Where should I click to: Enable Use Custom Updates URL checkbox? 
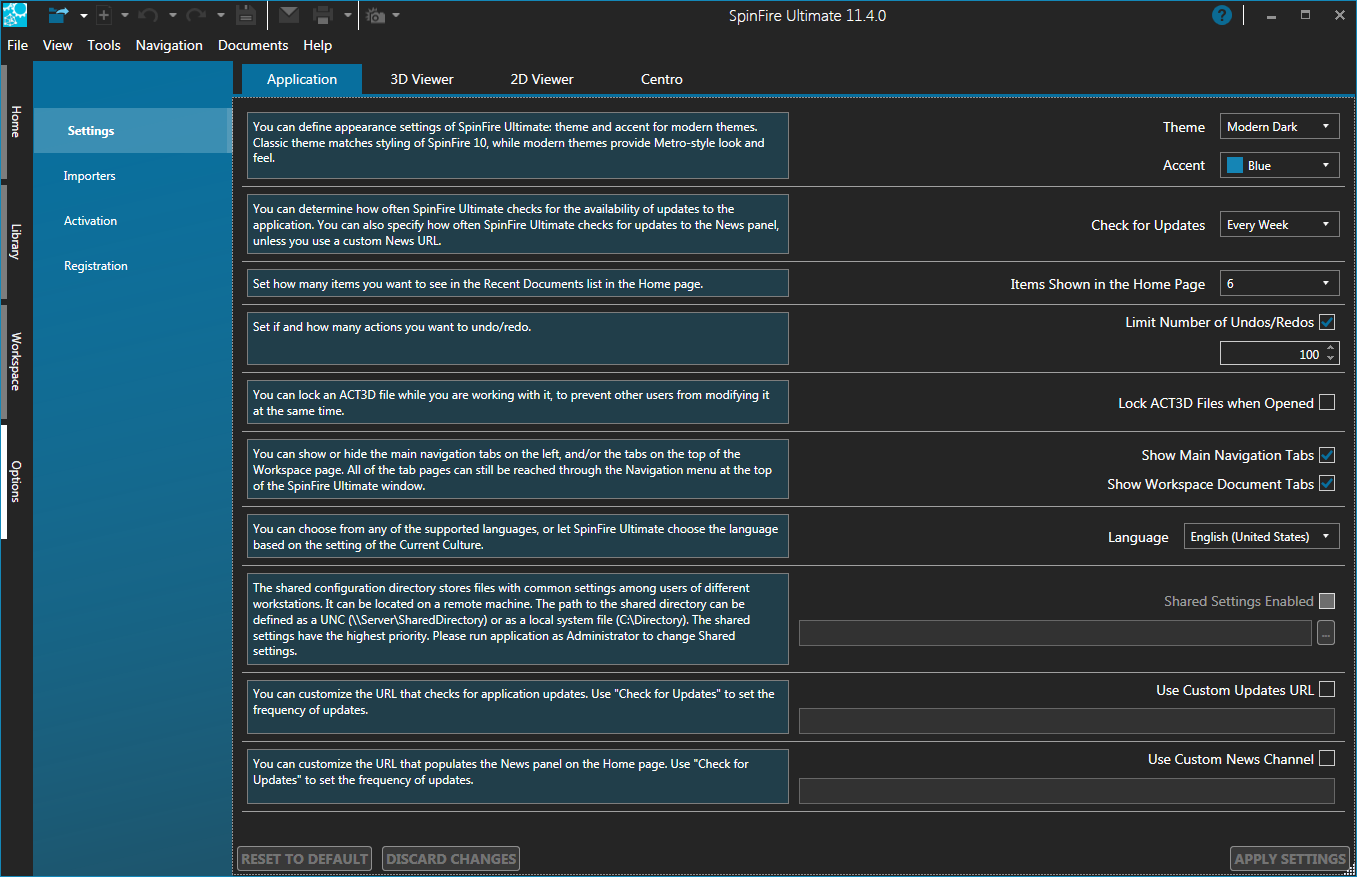click(x=1327, y=689)
